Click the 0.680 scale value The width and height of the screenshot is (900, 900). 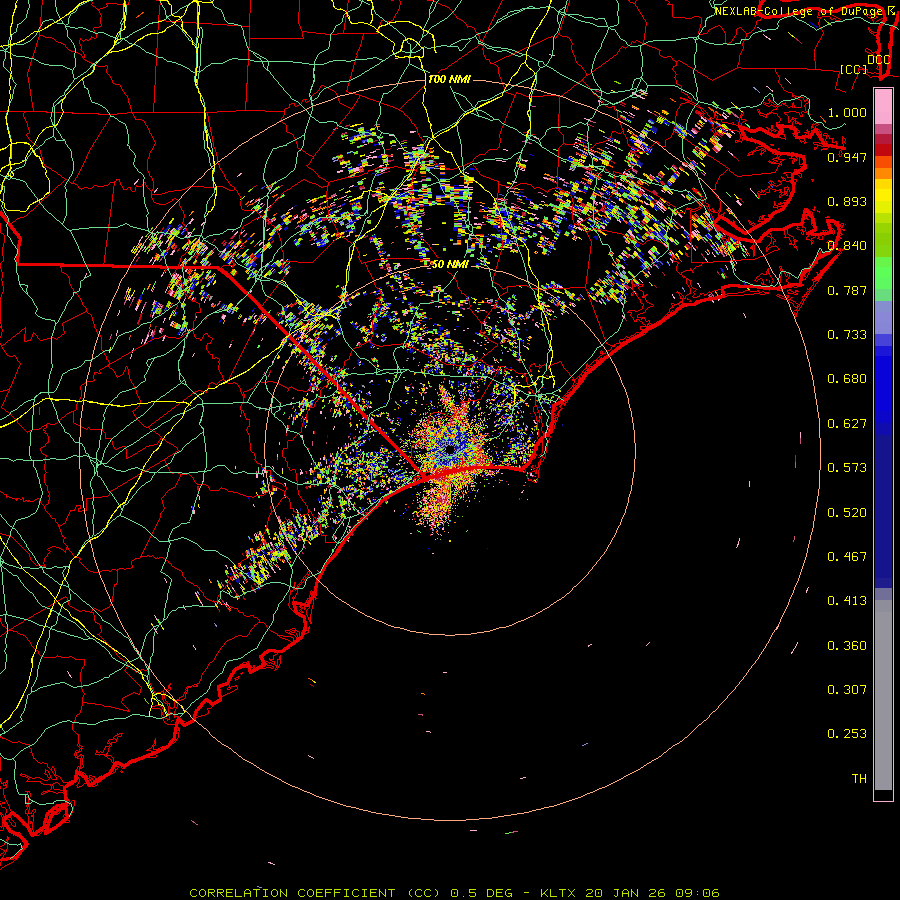coord(847,379)
